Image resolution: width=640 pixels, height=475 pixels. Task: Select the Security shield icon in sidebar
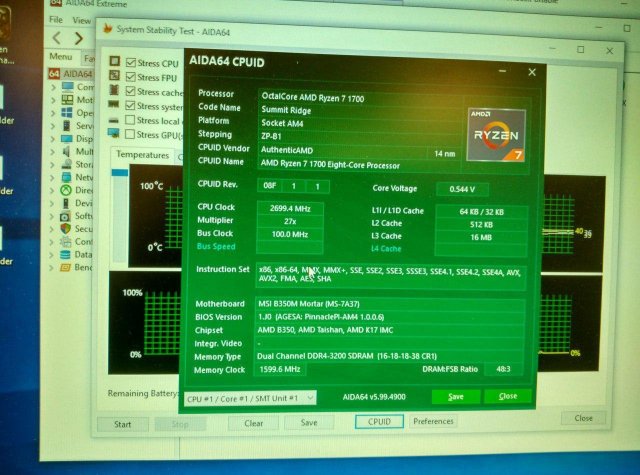pos(66,228)
